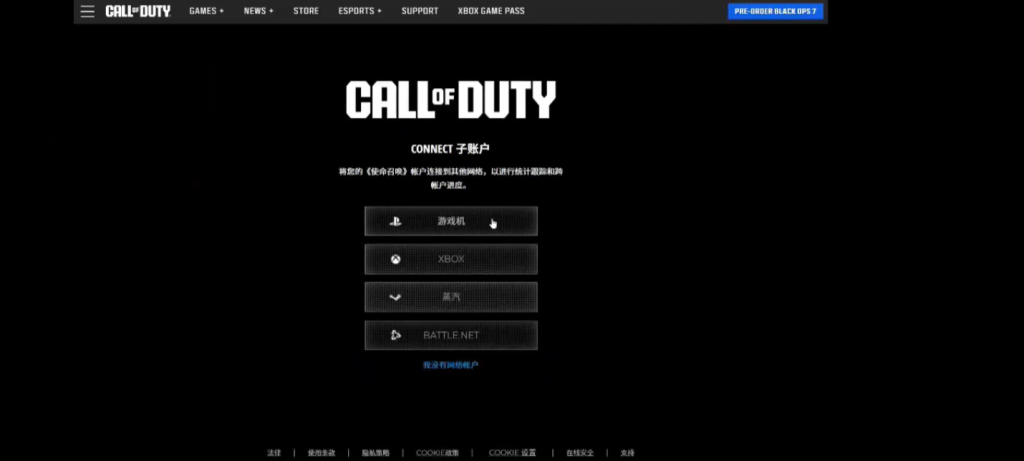
Task: Open the COOKIE 设置 footer link
Action: pyautogui.click(x=512, y=453)
